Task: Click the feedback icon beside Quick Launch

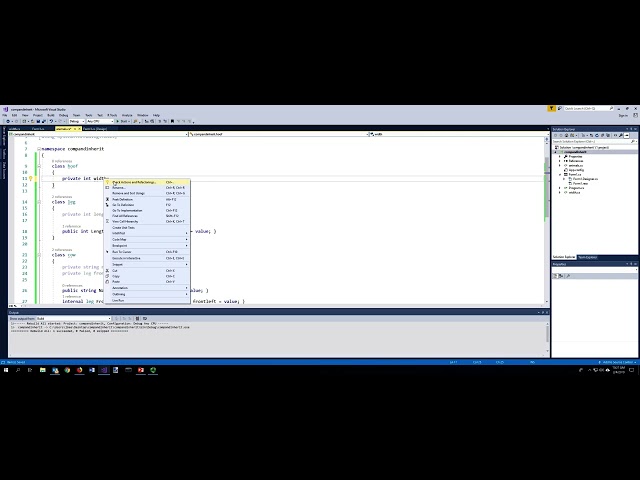Action: [x=560, y=109]
